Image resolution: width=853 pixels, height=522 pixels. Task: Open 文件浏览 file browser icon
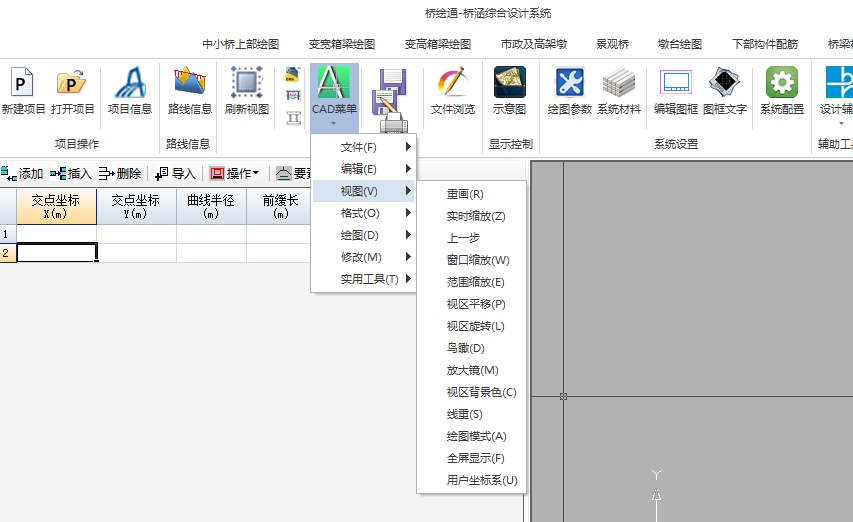452,91
